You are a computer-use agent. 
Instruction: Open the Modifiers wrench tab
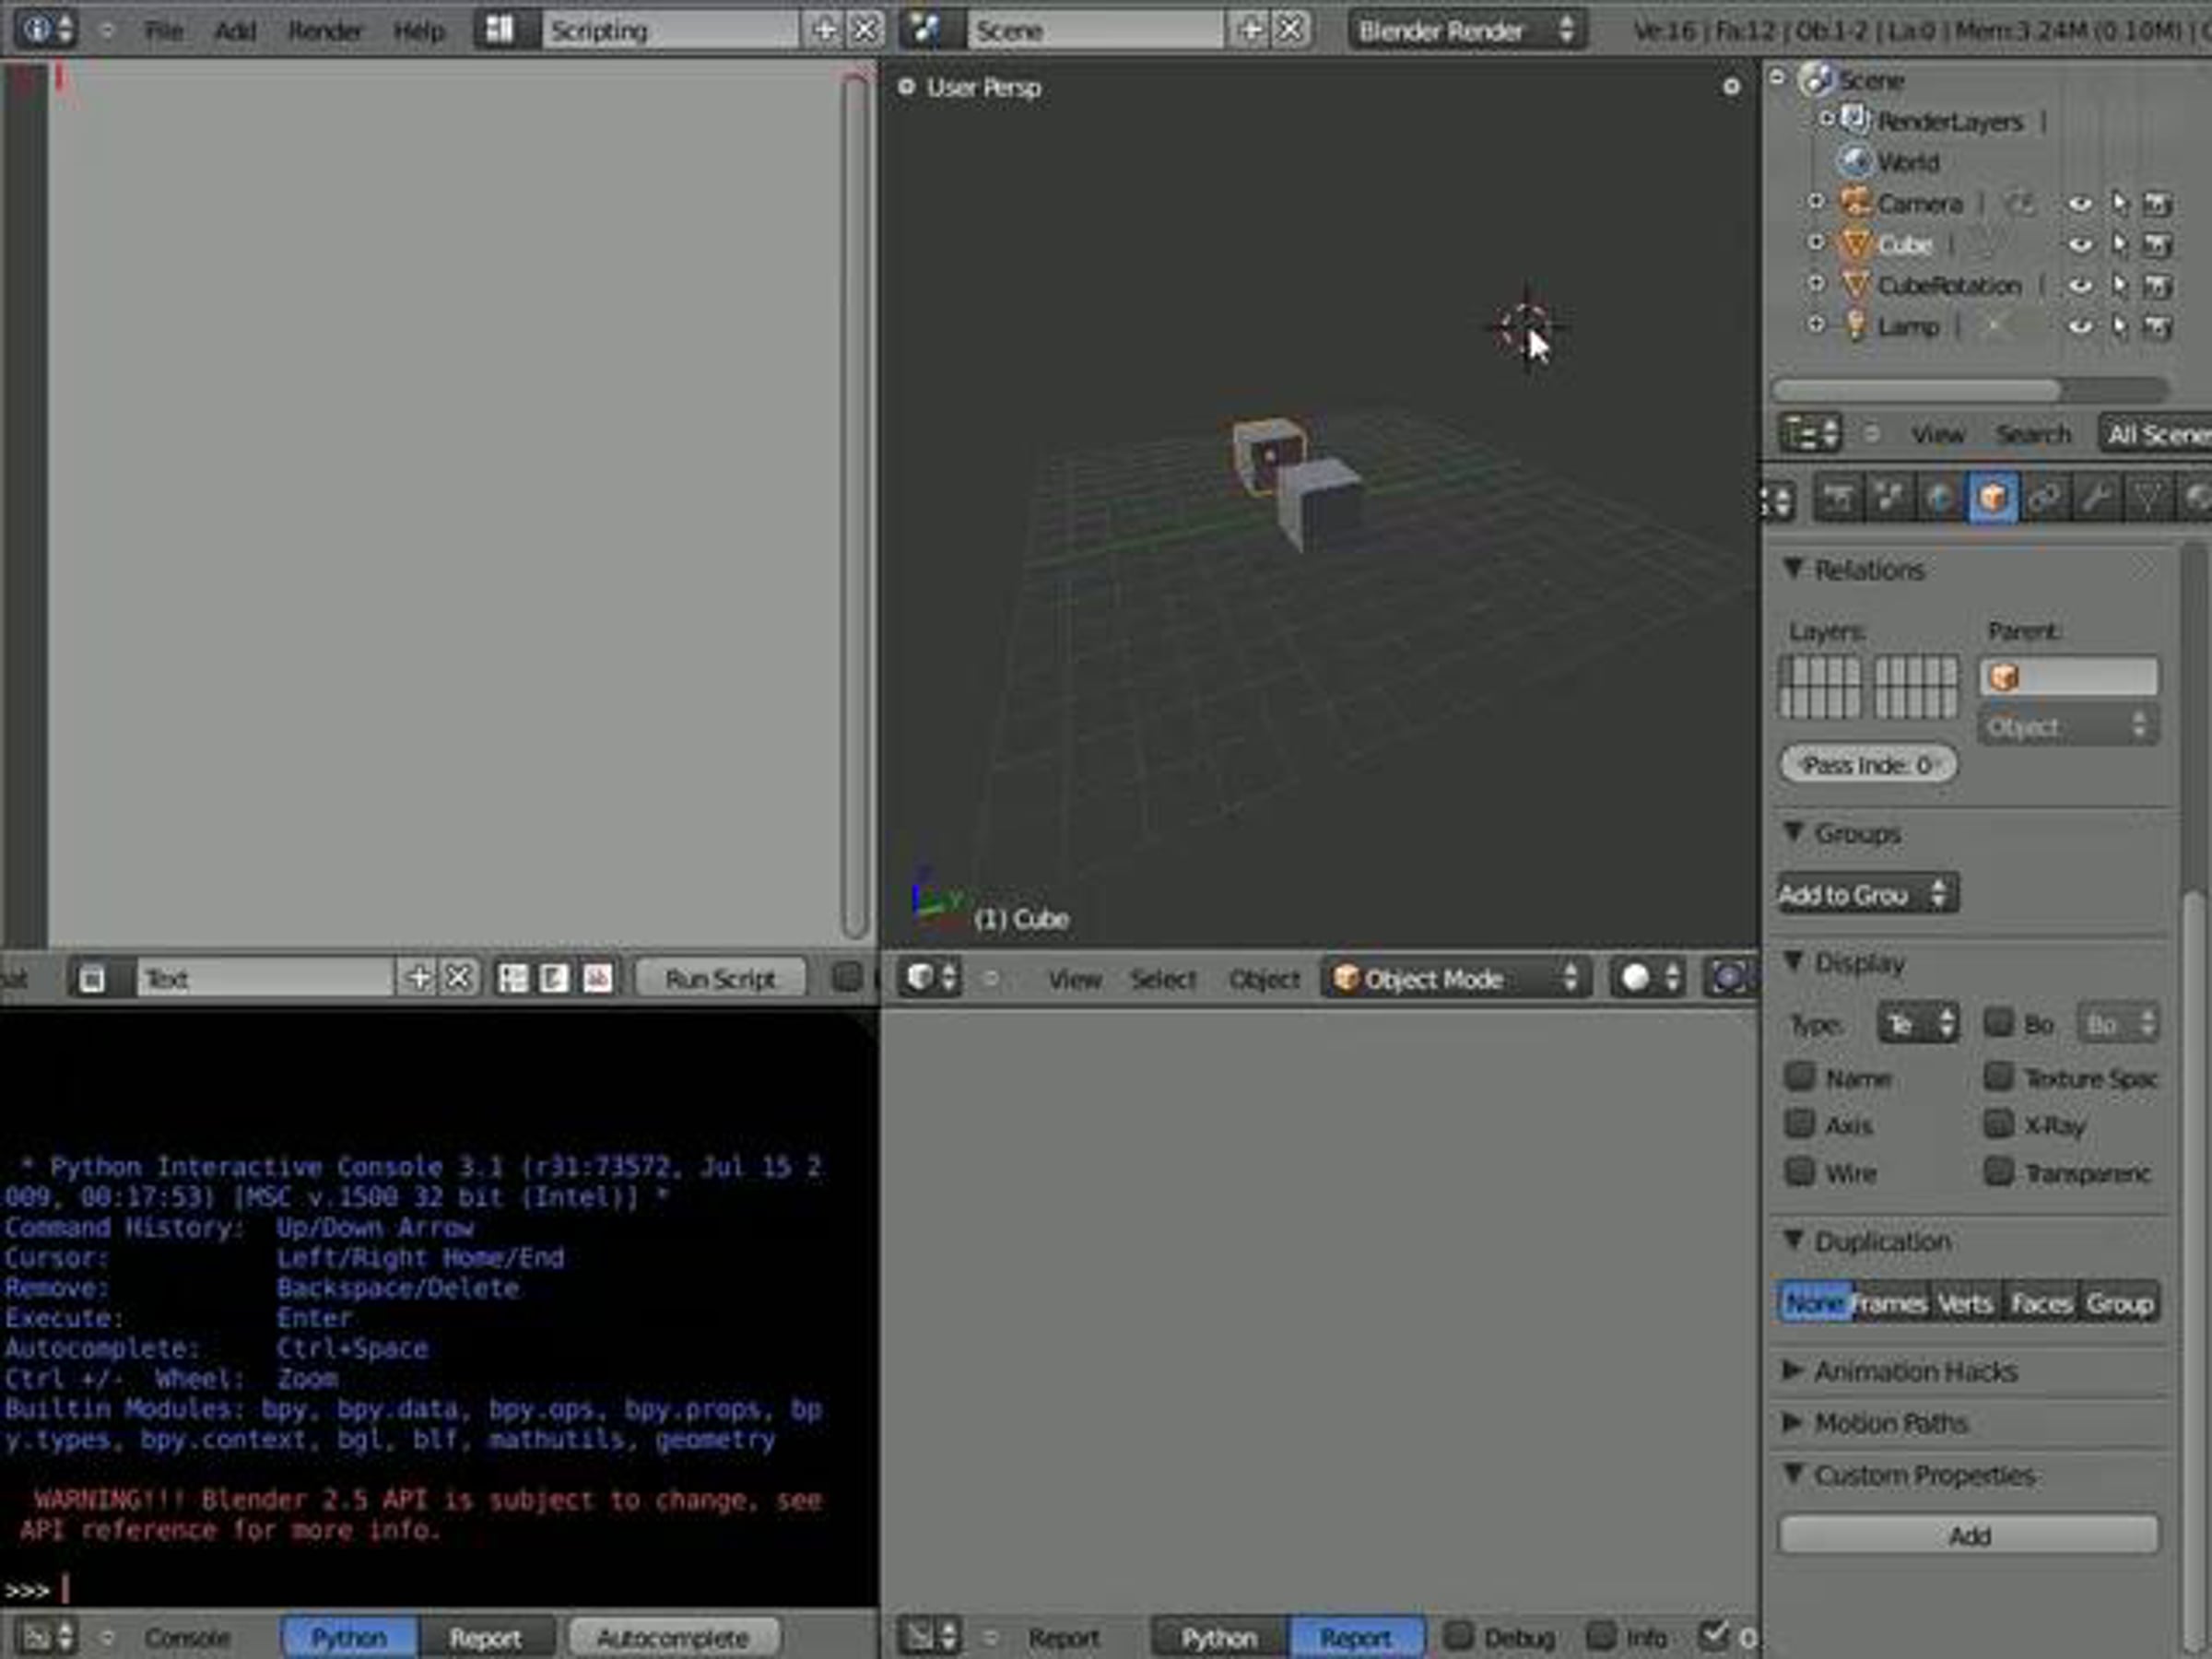(x=2096, y=498)
